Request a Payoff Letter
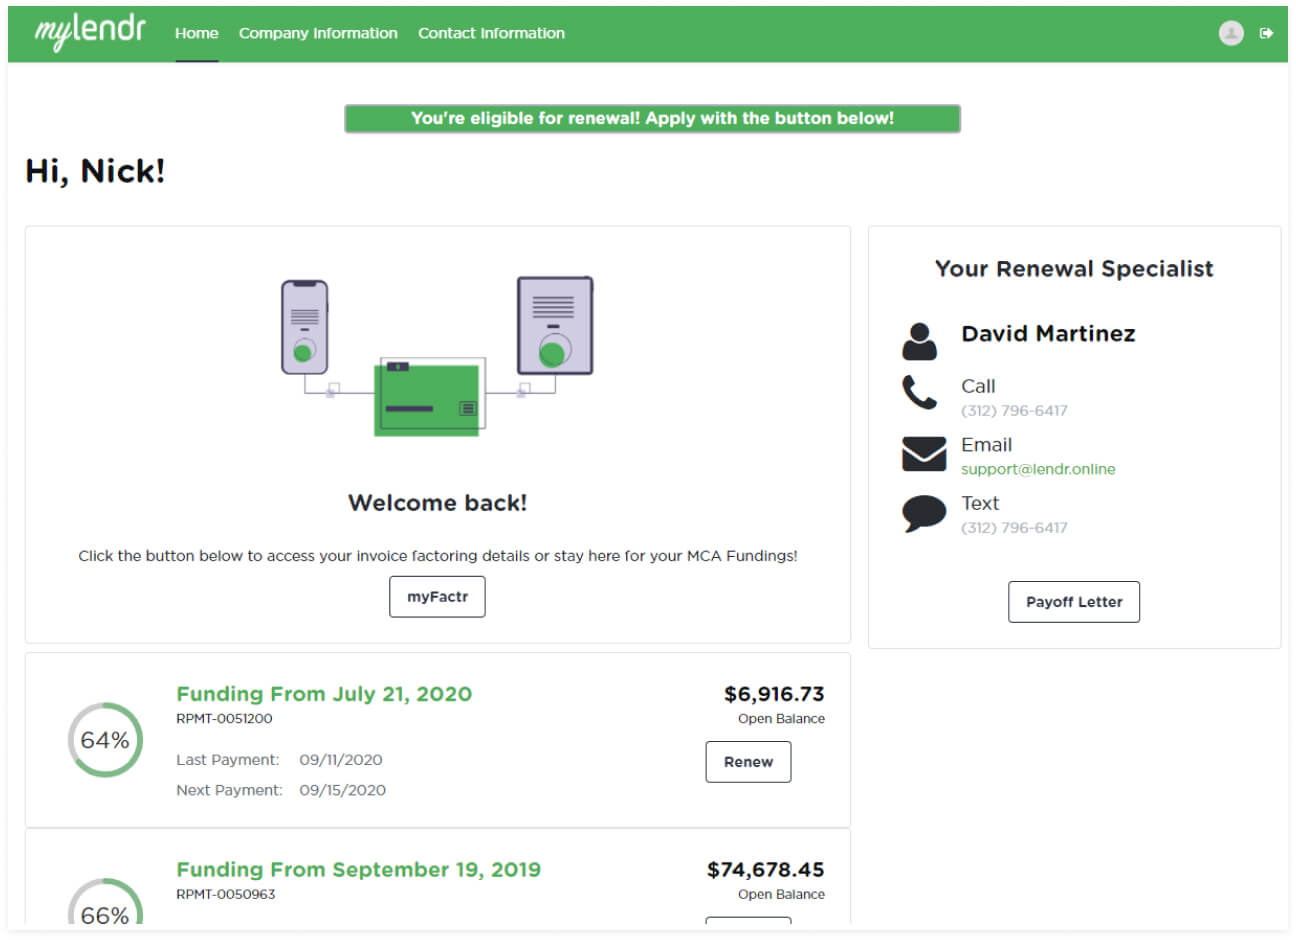 1073,601
